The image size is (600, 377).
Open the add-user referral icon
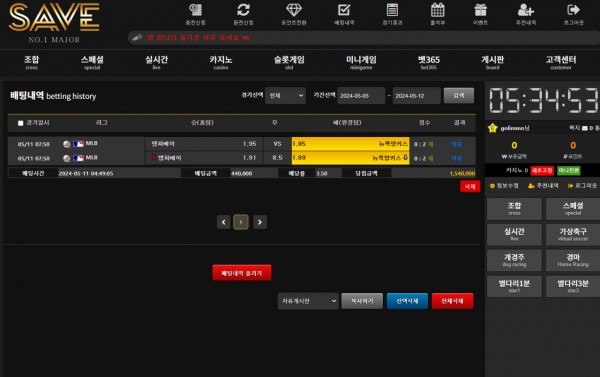point(526,10)
